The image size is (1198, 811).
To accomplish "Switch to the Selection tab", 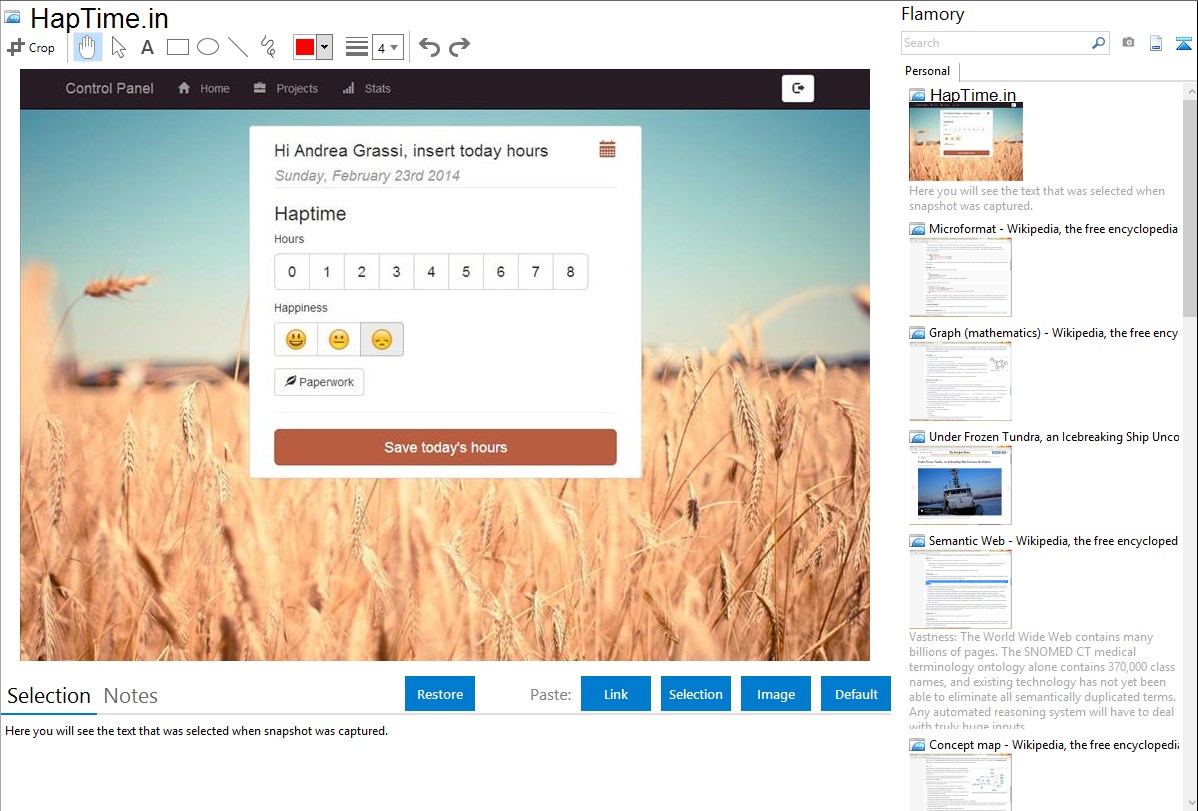I will [x=49, y=696].
